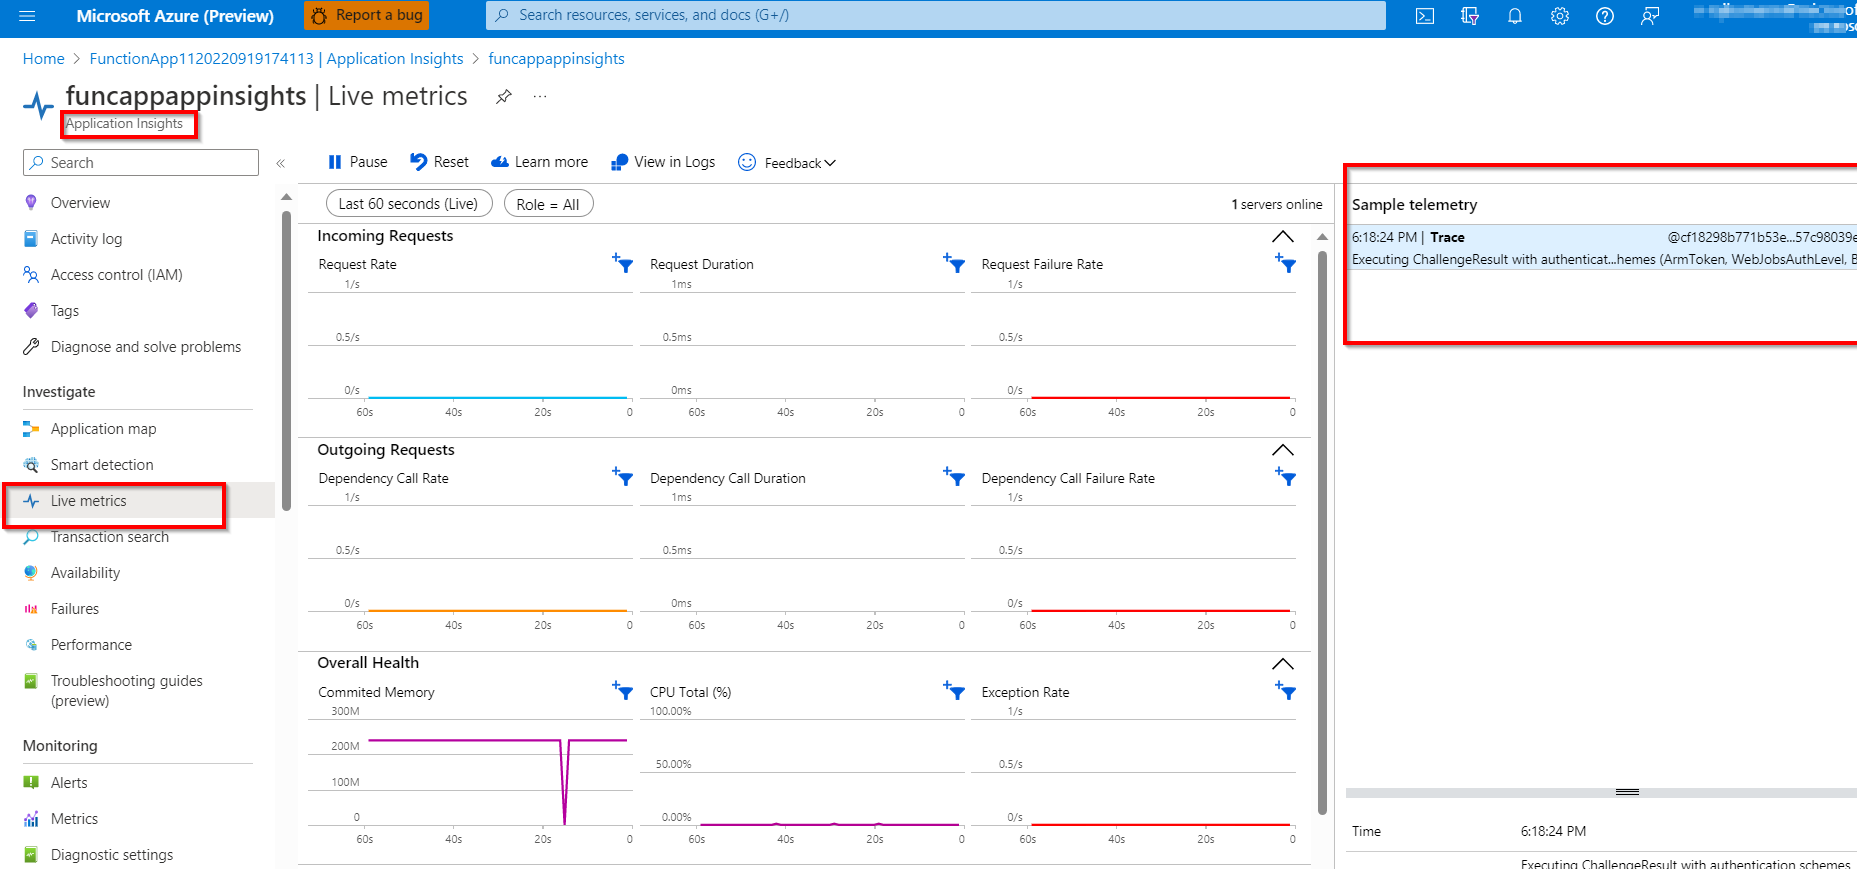Screen dimensions: 1857x869
Task: Open the more options ellipsis beside the title
Action: [x=540, y=96]
